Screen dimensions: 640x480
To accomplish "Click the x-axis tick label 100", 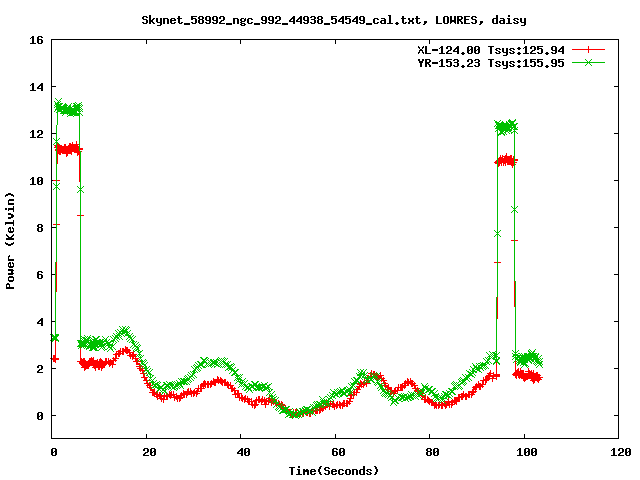I will click(527, 452).
